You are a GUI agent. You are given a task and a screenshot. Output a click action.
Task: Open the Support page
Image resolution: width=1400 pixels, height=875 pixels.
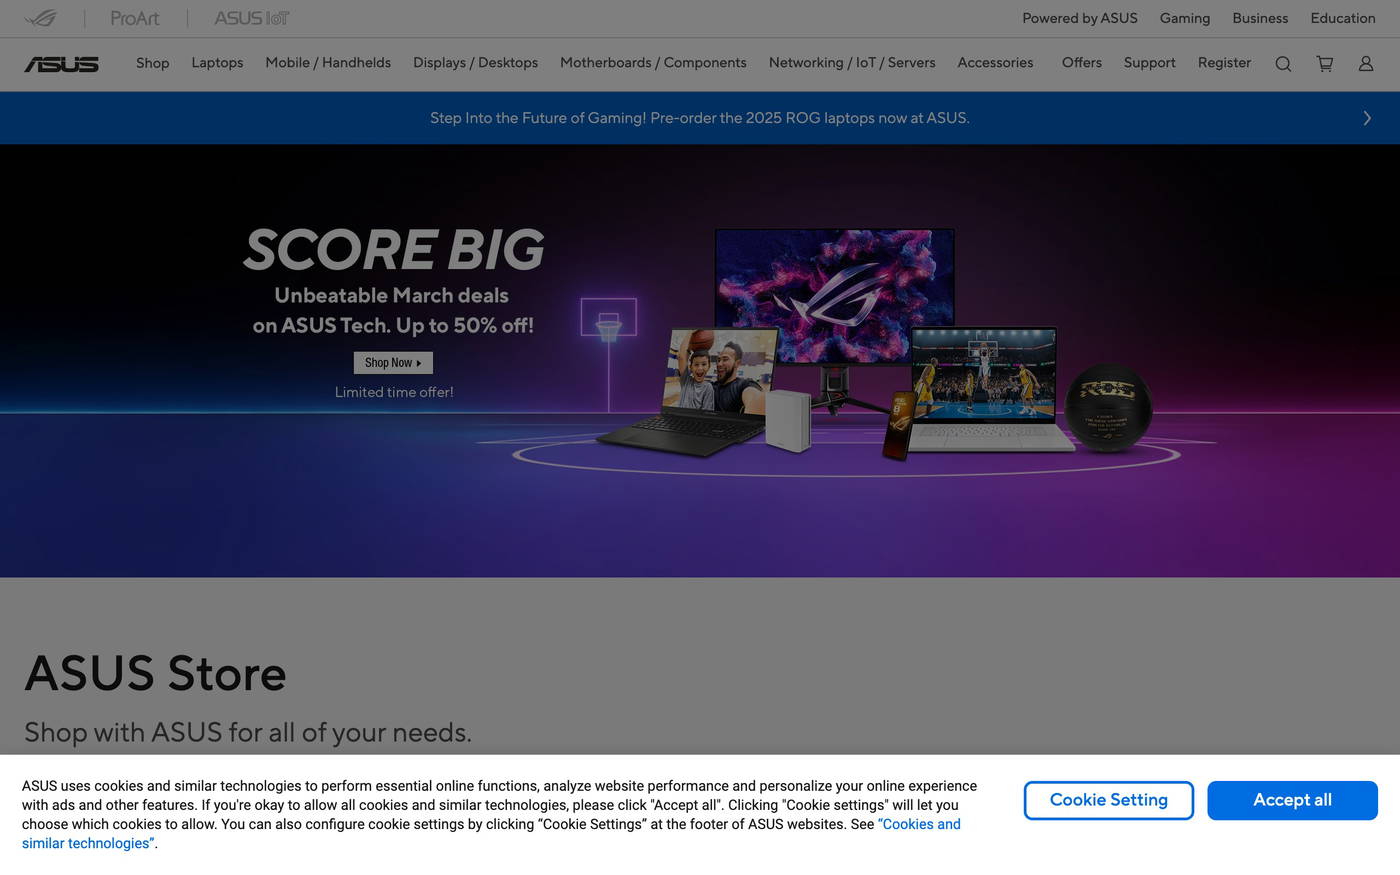click(x=1149, y=62)
